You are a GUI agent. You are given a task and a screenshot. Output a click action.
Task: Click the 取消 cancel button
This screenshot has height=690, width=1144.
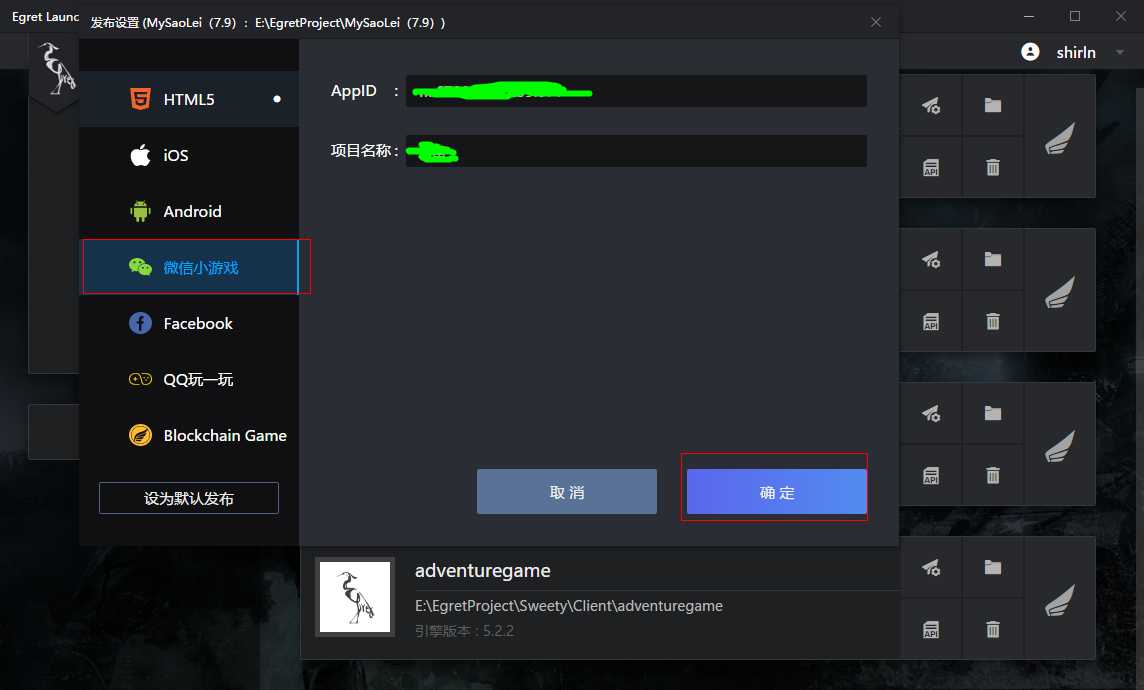(x=567, y=492)
